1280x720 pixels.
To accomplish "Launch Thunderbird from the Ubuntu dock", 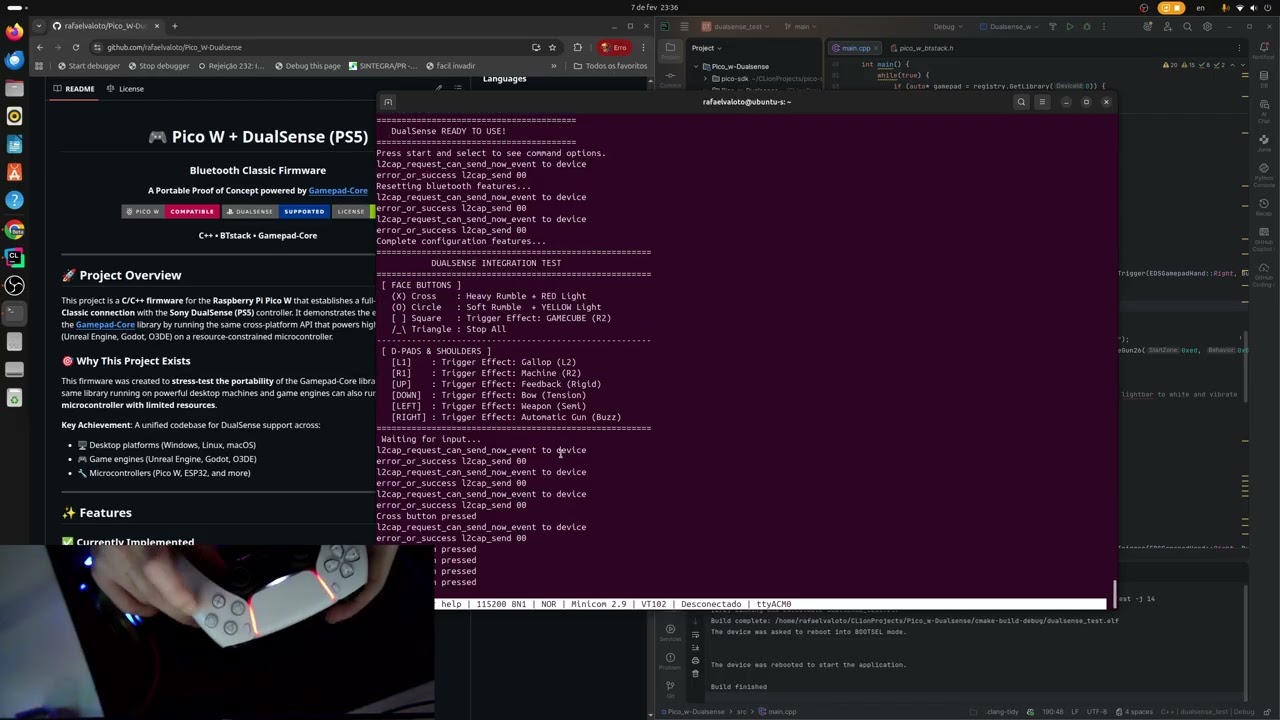I will coord(14,60).
